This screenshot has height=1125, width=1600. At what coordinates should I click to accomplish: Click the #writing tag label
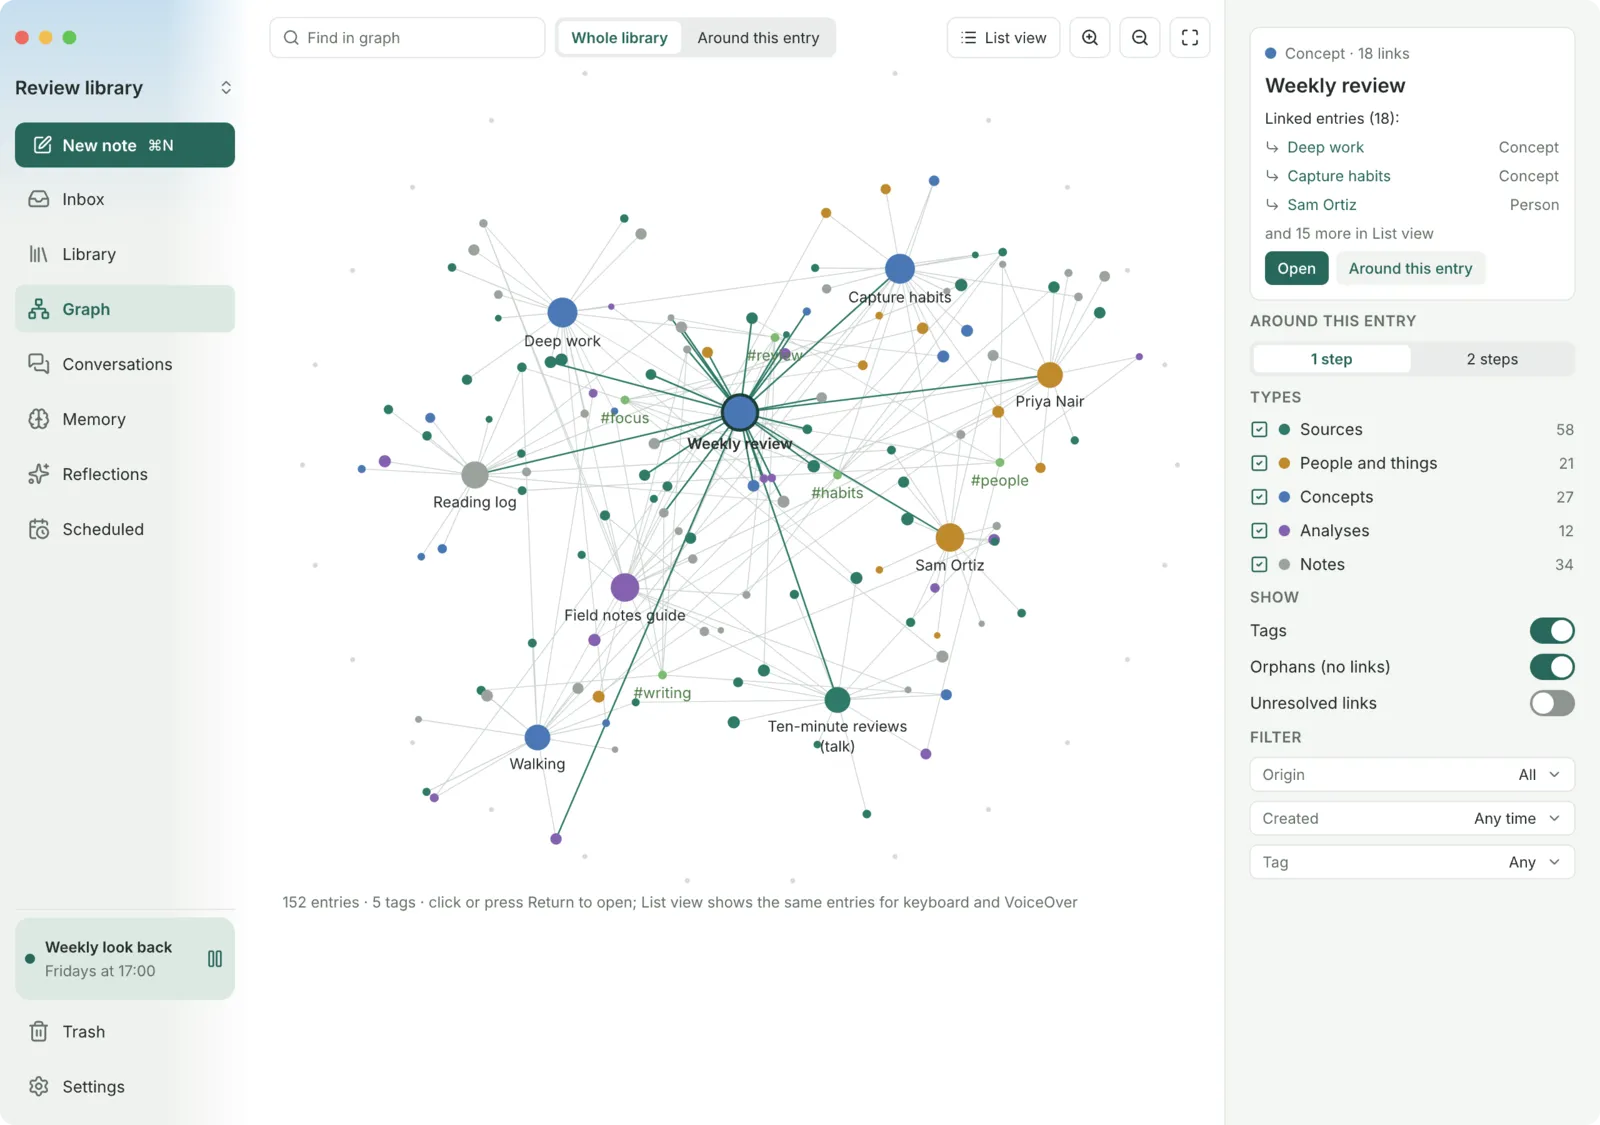pos(662,693)
